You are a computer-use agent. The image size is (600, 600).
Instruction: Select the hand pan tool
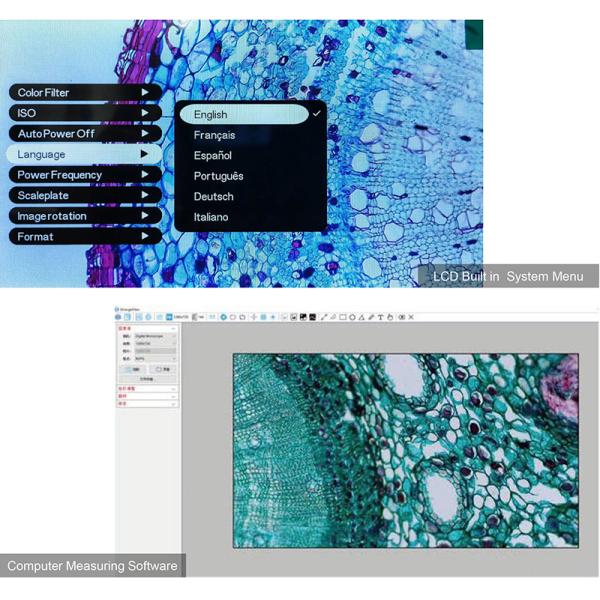[390, 317]
